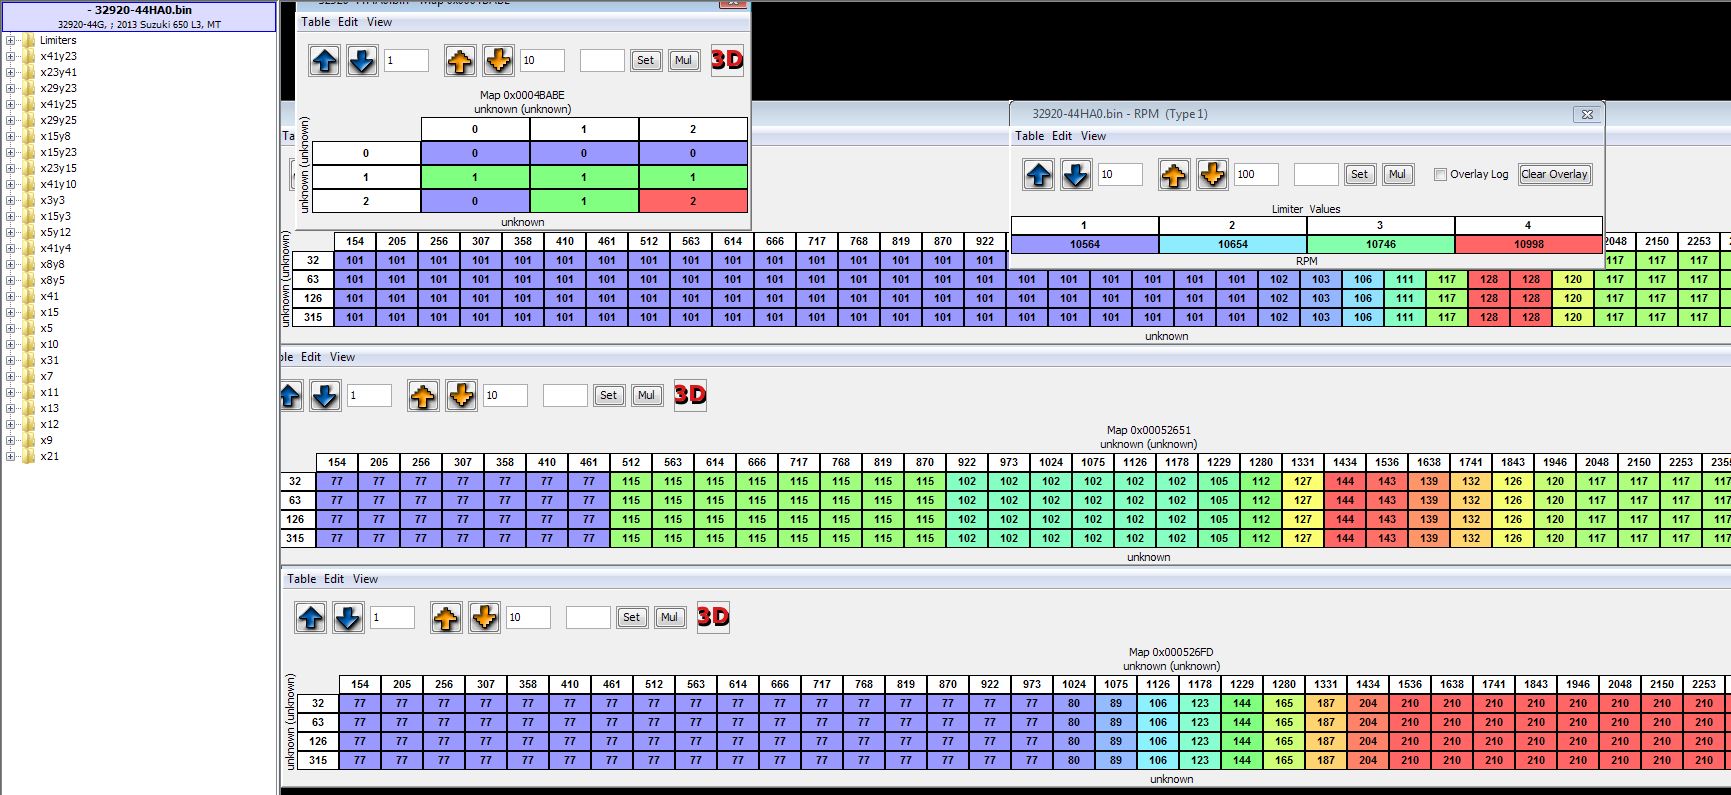Click the 3D view icon in Map 0x000526FD window
This screenshot has height=795, width=1731.
coord(713,617)
